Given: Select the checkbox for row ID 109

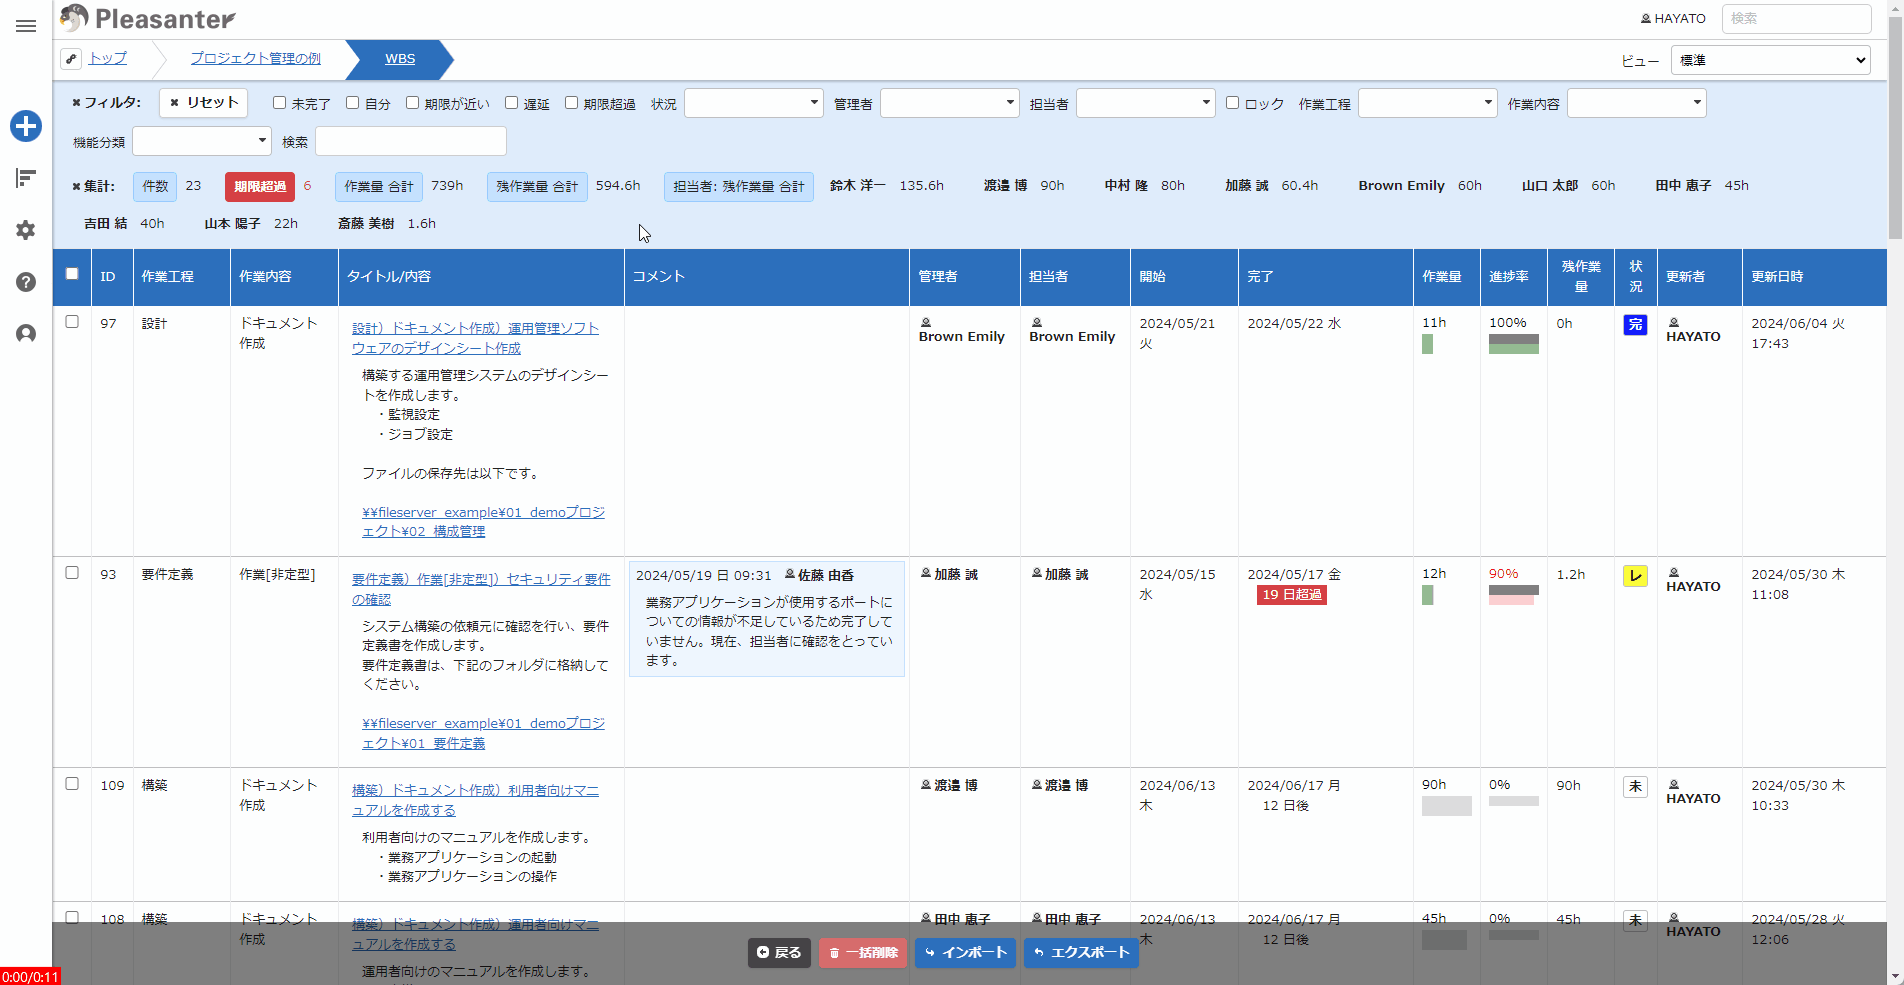Looking at the screenshot, I should (x=72, y=784).
